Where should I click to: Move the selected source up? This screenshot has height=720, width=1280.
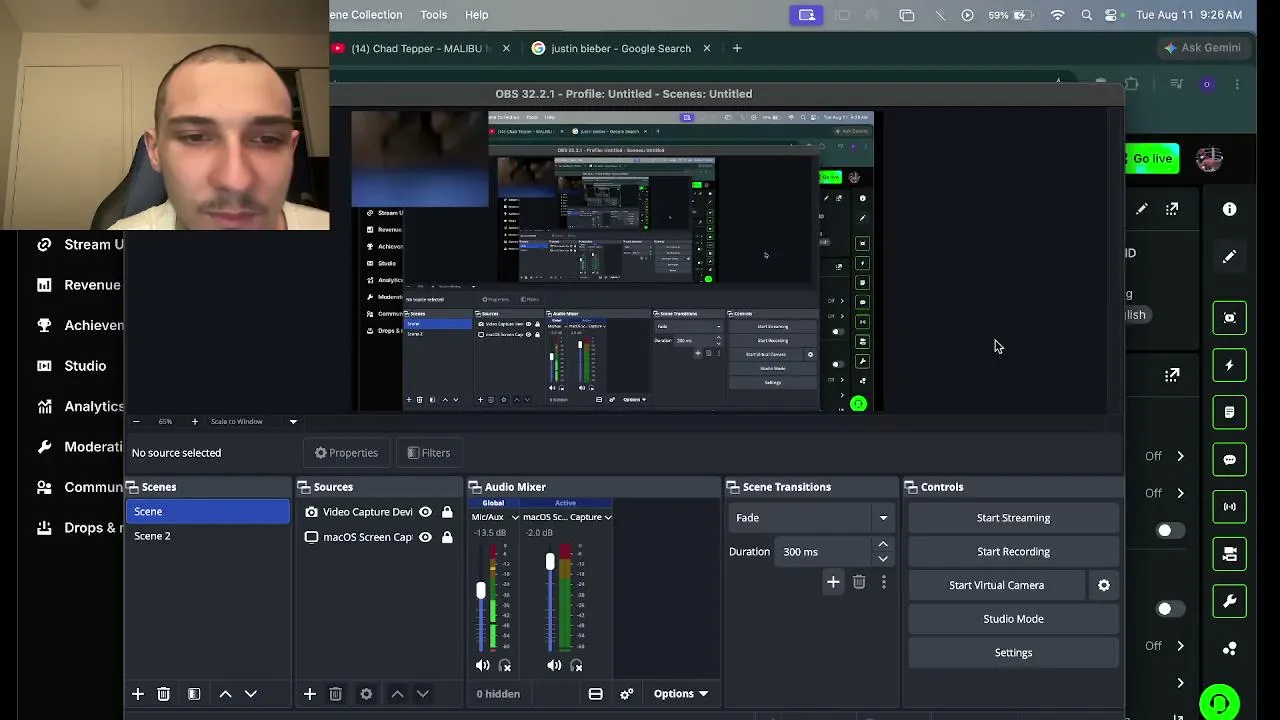(x=397, y=694)
